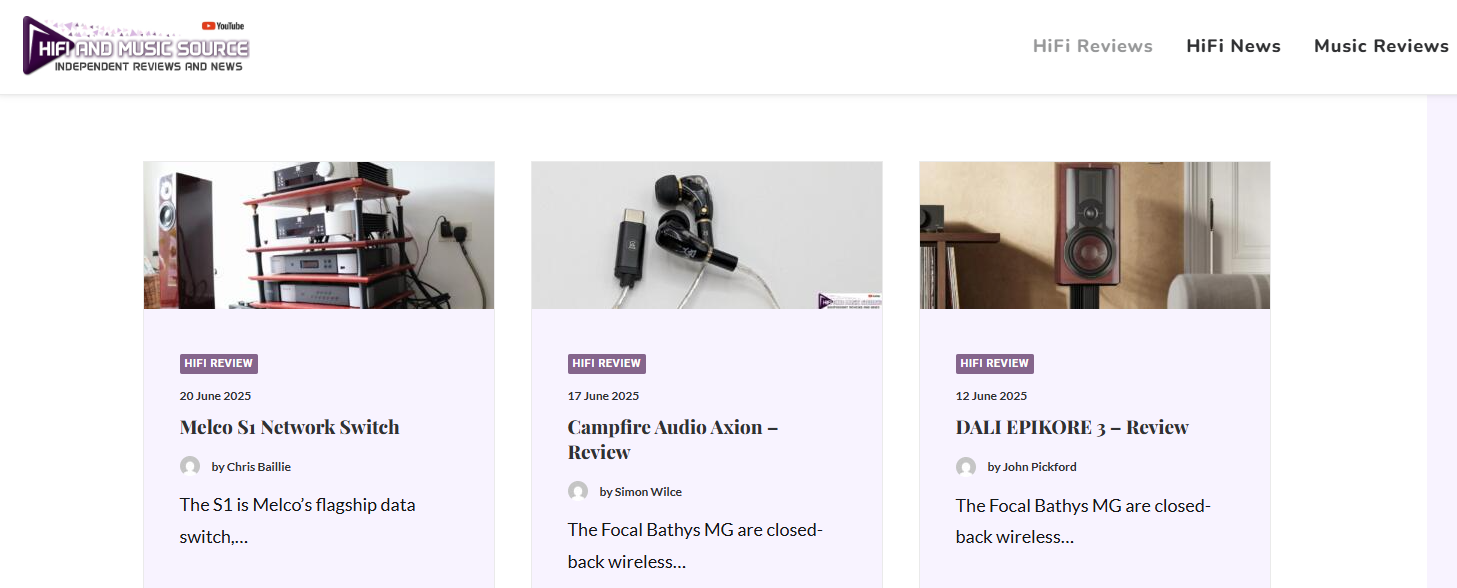This screenshot has width=1457, height=588.
Task: Click Chris Baillie's author avatar icon
Action: [190, 466]
